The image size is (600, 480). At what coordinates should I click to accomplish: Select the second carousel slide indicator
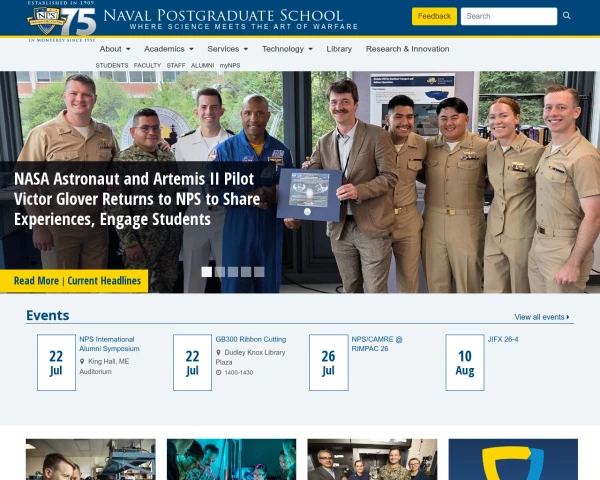[220, 272]
